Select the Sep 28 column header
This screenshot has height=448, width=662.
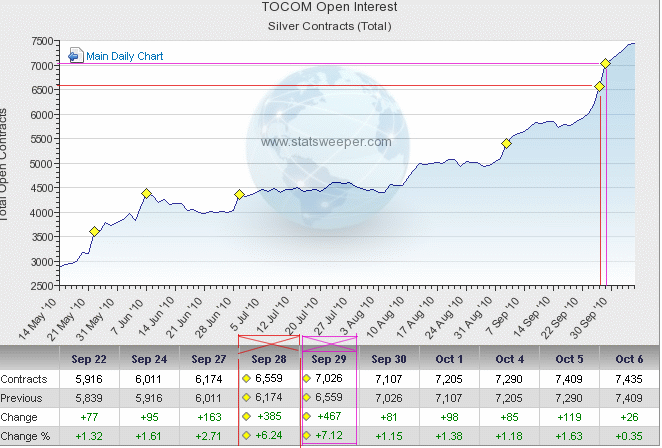click(x=268, y=358)
